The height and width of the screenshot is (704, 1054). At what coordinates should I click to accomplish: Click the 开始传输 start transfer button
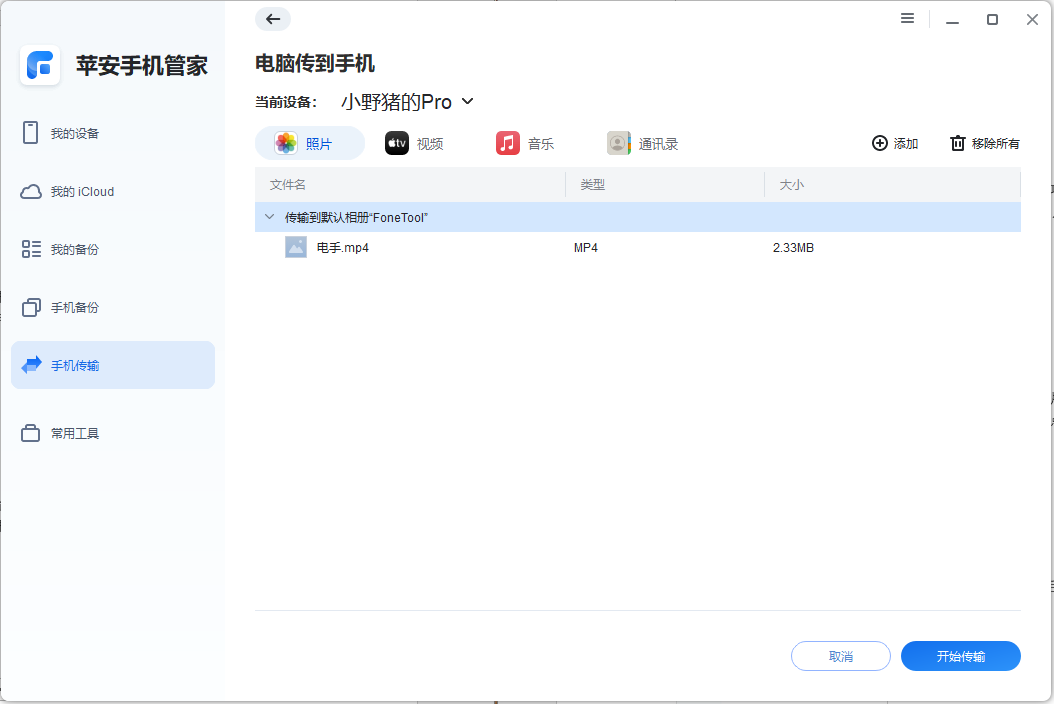(x=960, y=656)
